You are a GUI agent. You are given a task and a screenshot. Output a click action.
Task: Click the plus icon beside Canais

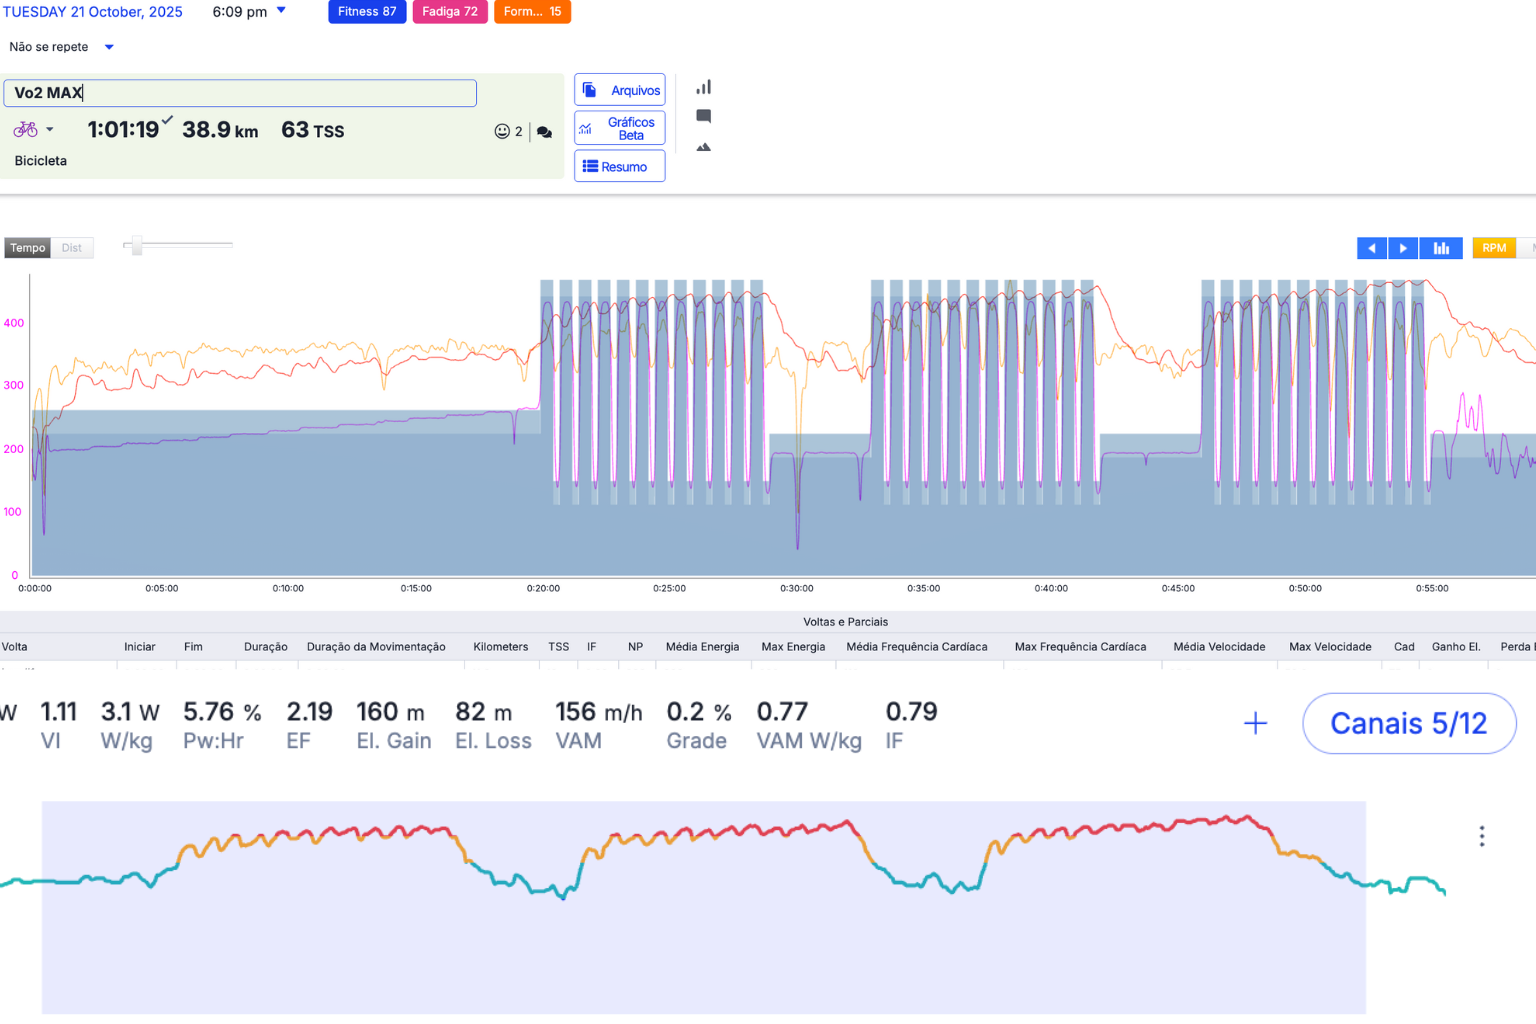[1255, 723]
